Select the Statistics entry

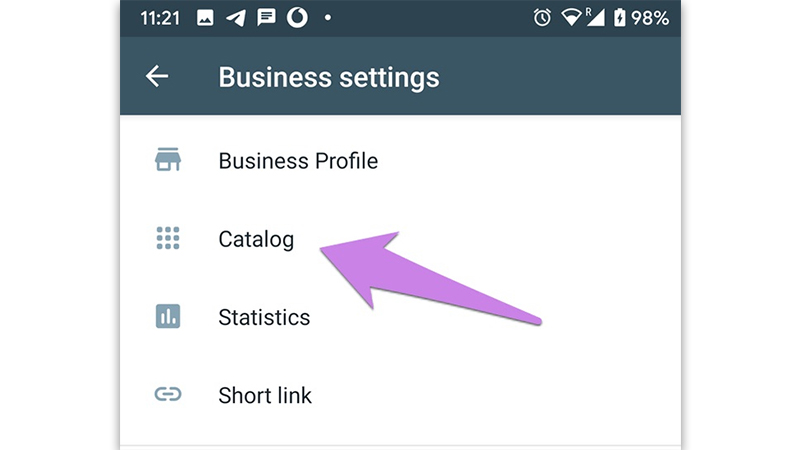(264, 317)
